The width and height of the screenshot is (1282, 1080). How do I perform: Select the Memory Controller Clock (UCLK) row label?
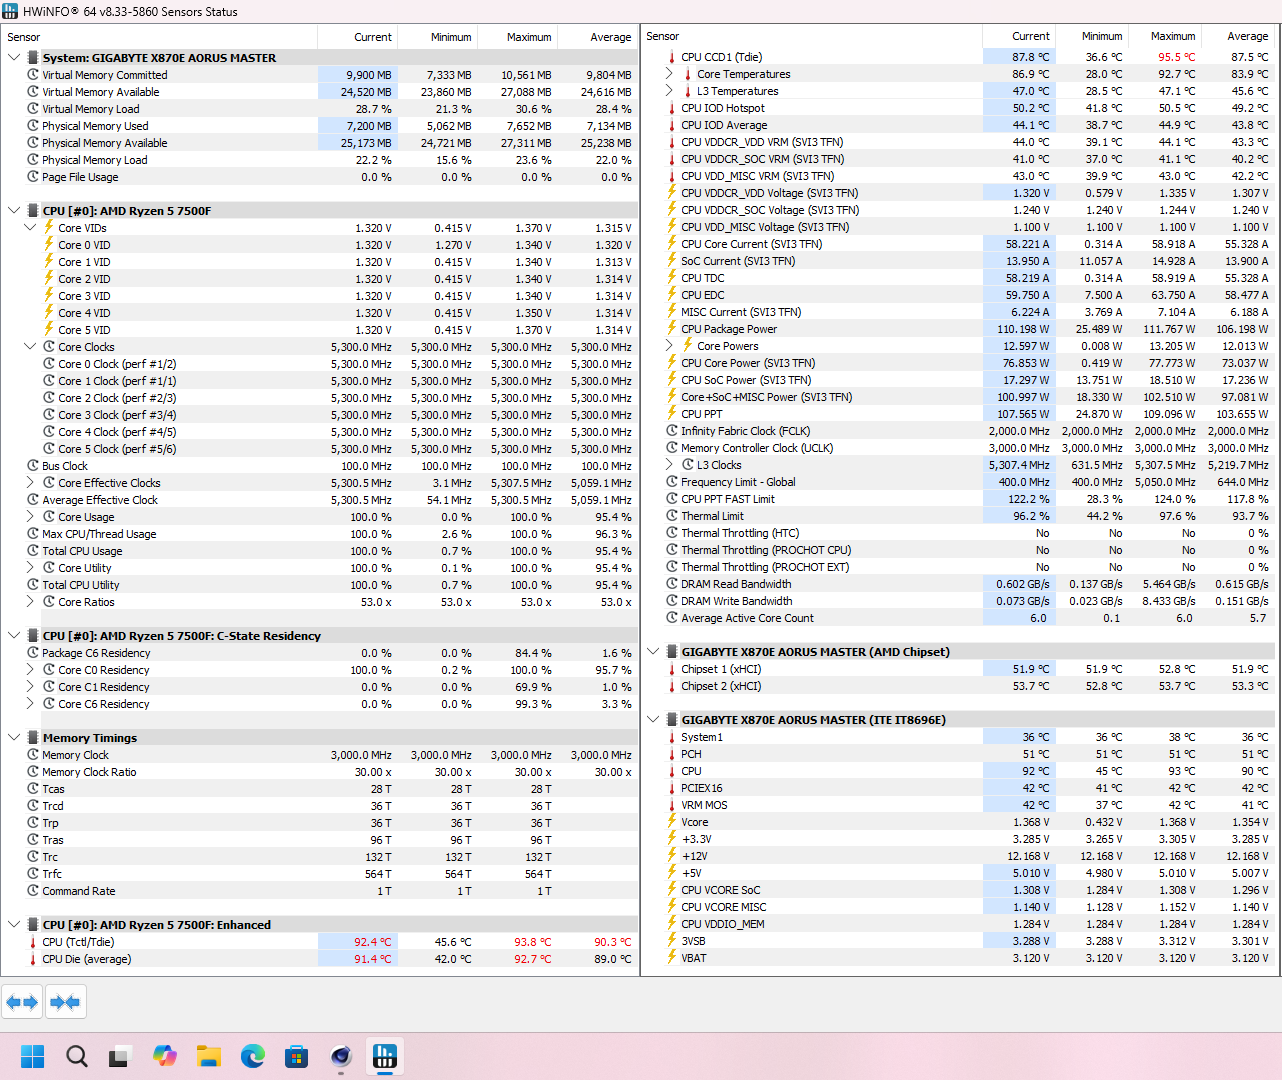(x=757, y=448)
